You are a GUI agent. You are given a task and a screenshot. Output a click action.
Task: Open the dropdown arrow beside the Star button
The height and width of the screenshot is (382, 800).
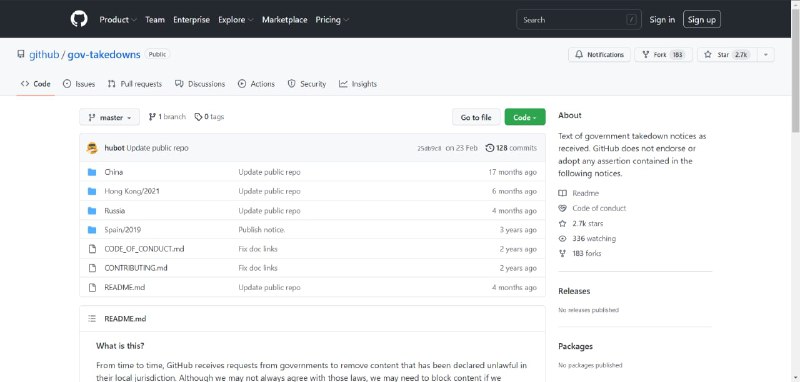coord(766,55)
